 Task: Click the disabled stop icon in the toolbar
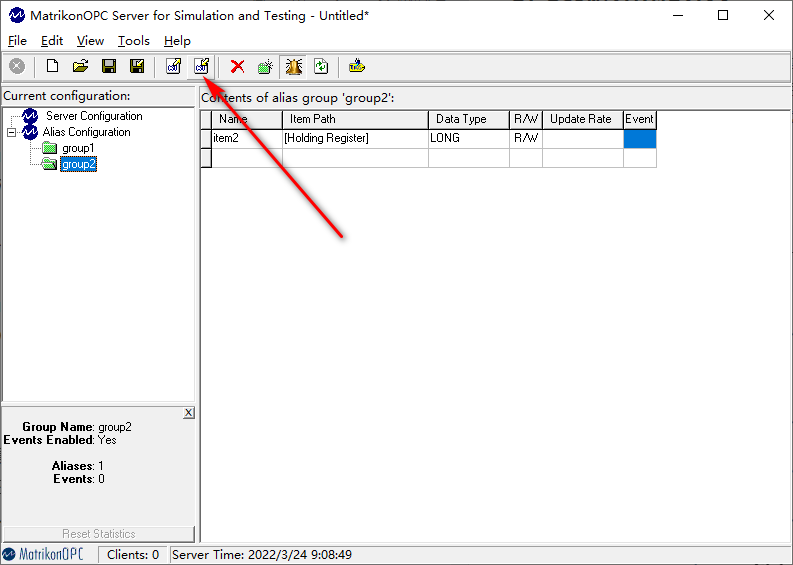(17, 66)
